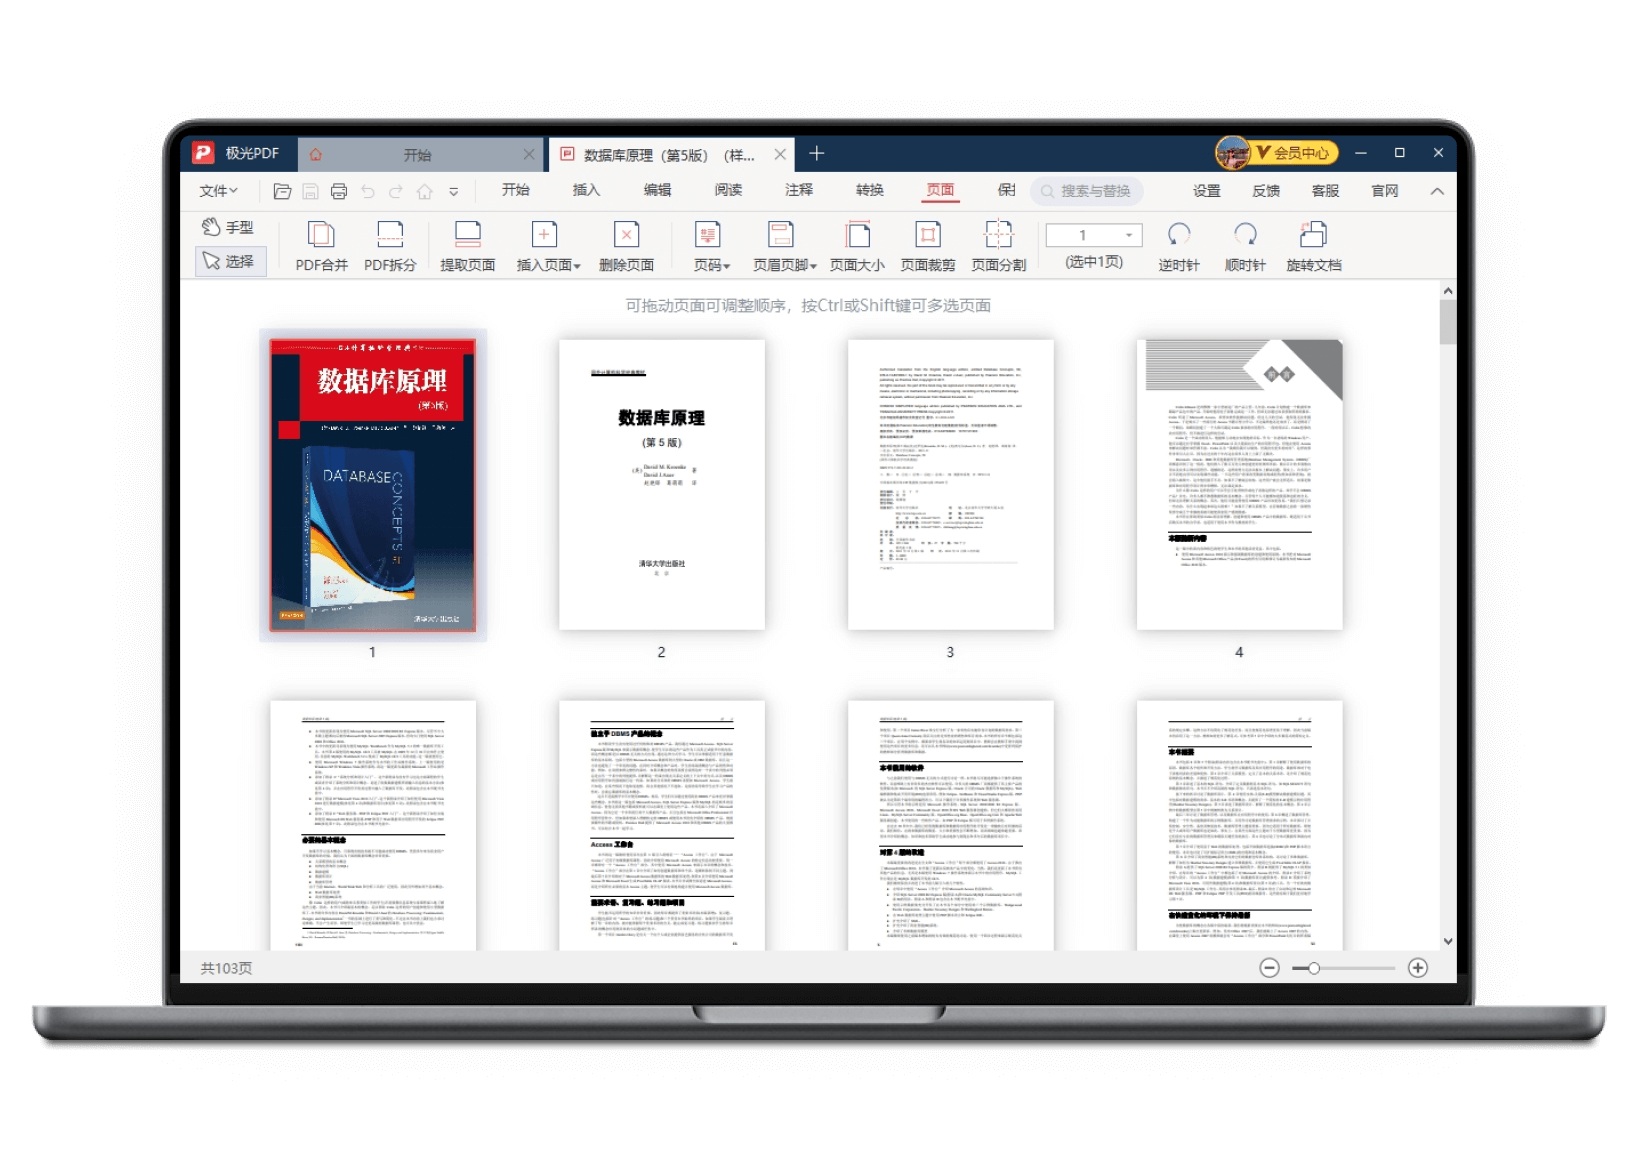Click the undo arrow icon
This screenshot has height=1160, width=1640.
(x=368, y=191)
